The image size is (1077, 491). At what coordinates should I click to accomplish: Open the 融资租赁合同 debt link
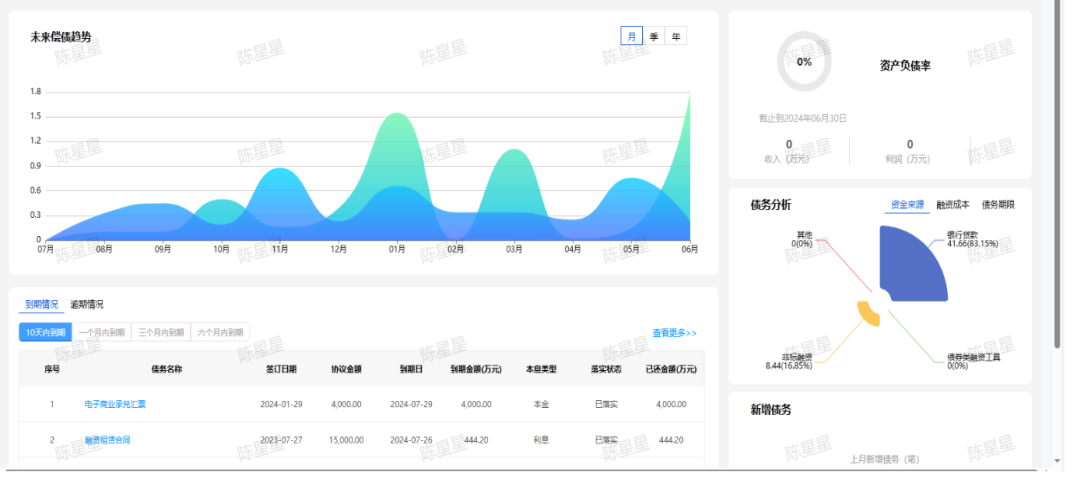point(107,440)
